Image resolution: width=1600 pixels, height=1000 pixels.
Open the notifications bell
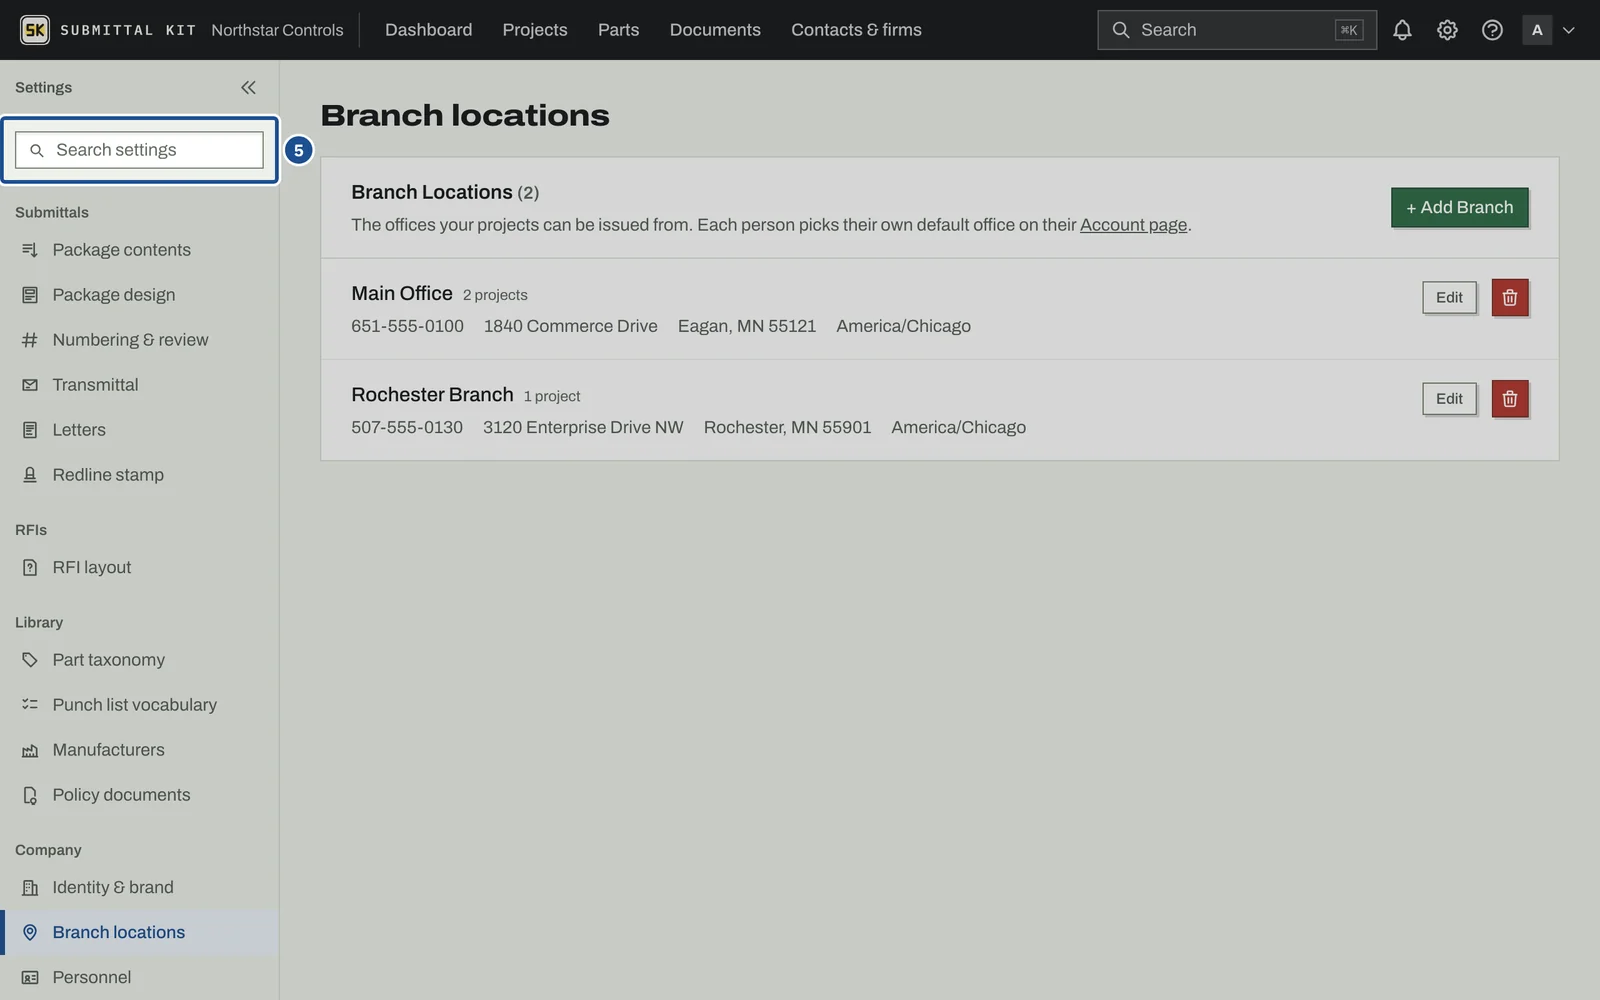1402,30
